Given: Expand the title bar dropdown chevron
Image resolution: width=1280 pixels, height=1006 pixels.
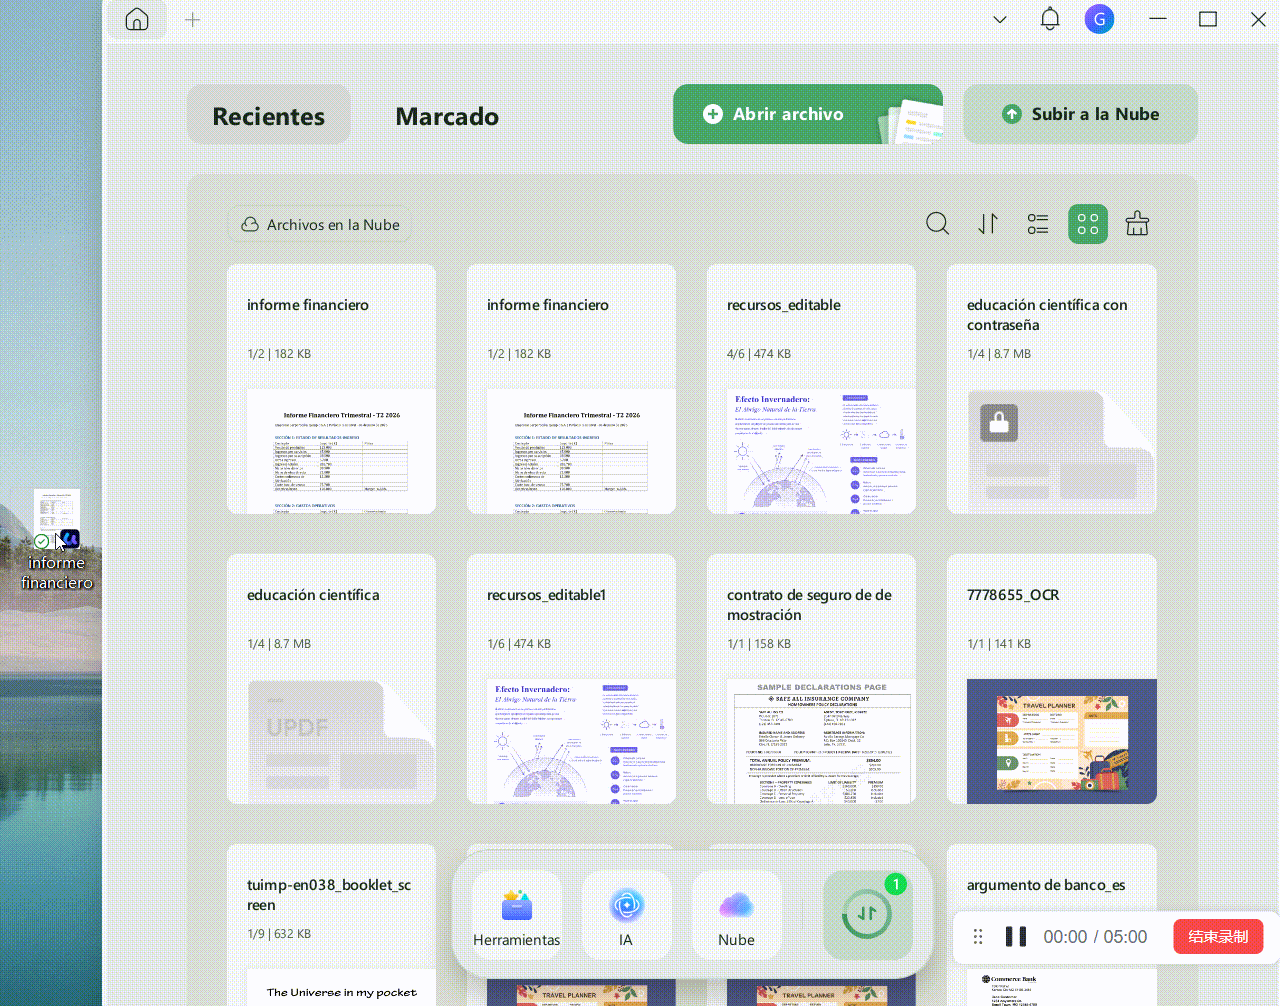Looking at the screenshot, I should 1000,19.
